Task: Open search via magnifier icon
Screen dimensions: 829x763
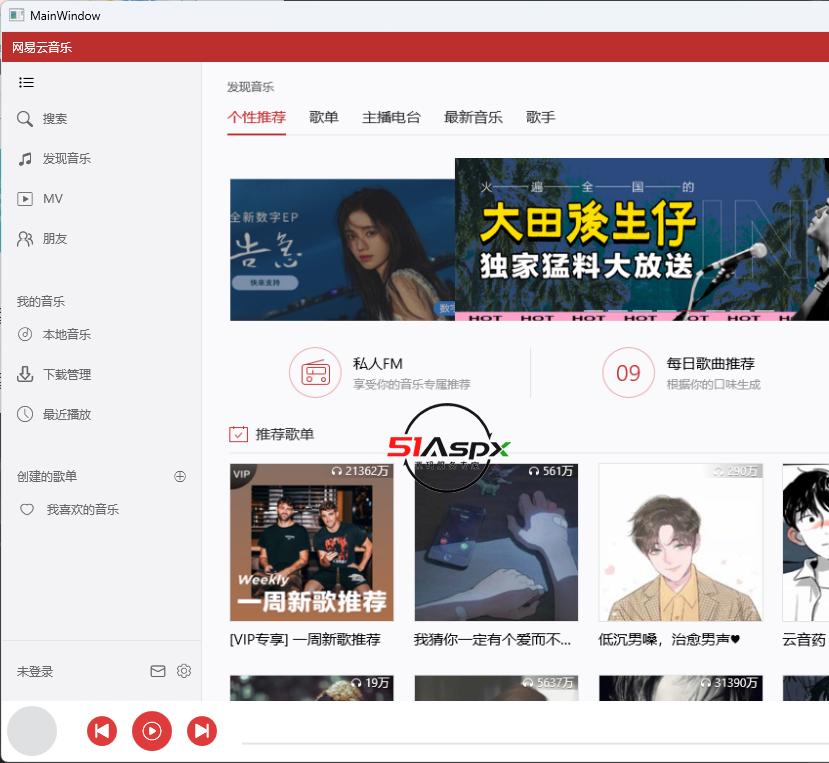Action: [x=24, y=118]
